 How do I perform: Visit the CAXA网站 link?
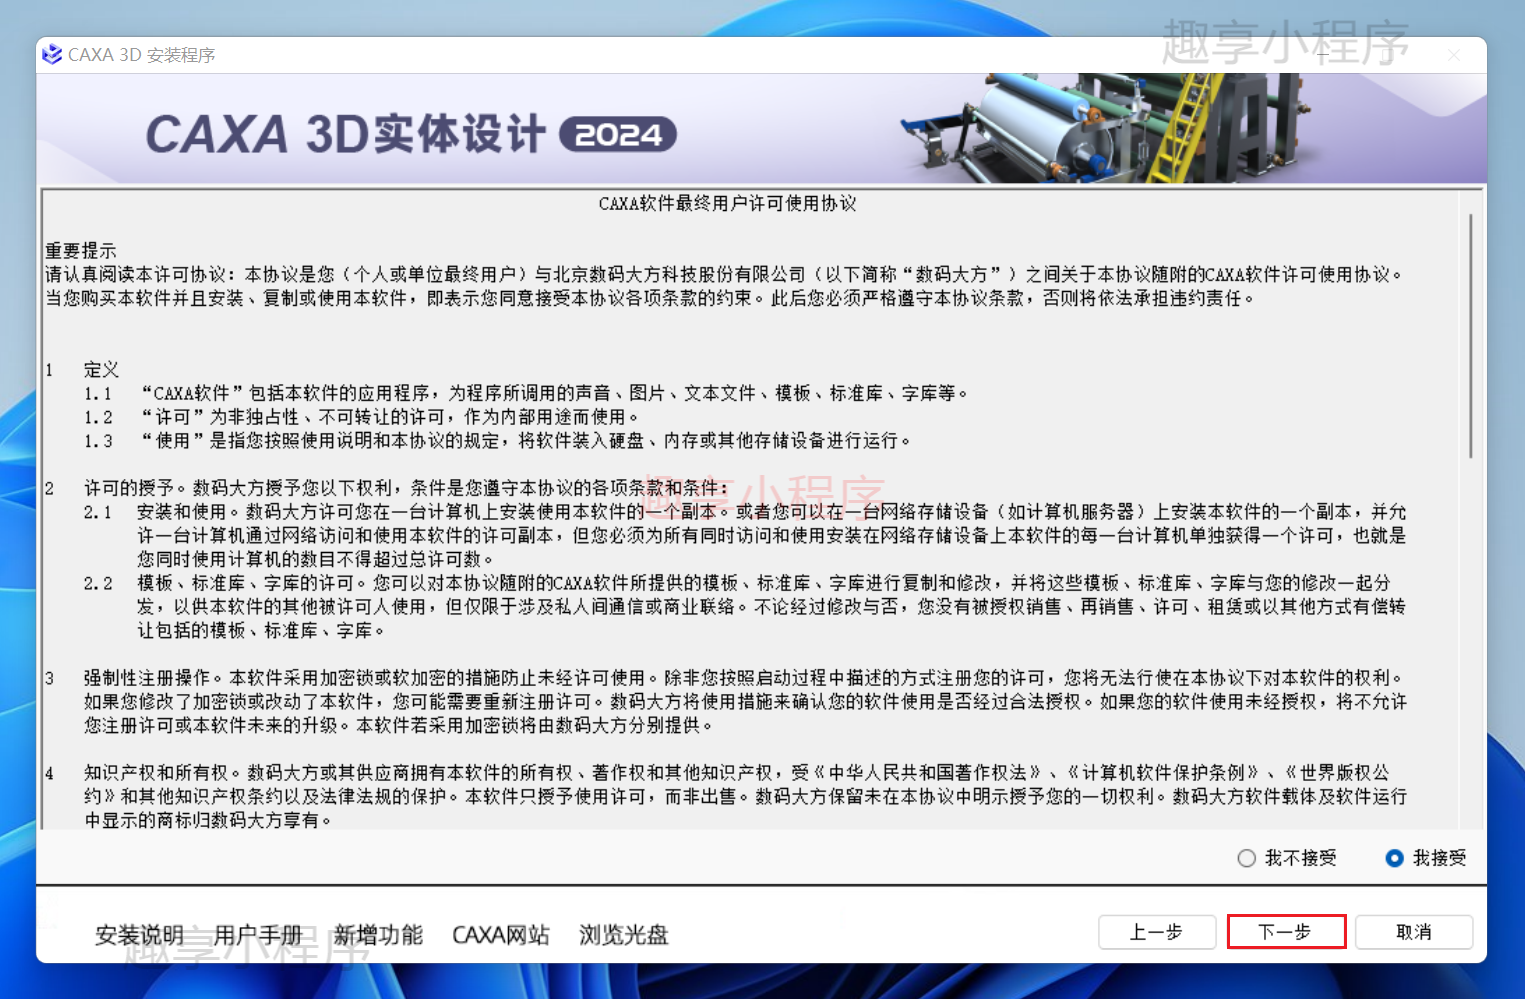coord(501,935)
